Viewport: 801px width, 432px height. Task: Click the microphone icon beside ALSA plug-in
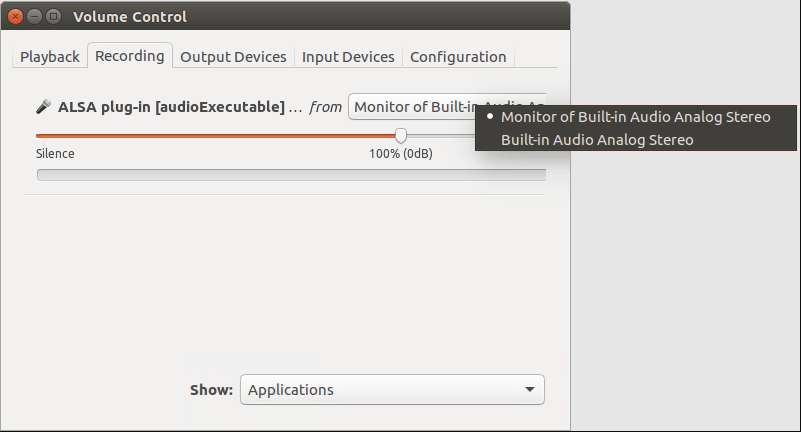point(44,107)
